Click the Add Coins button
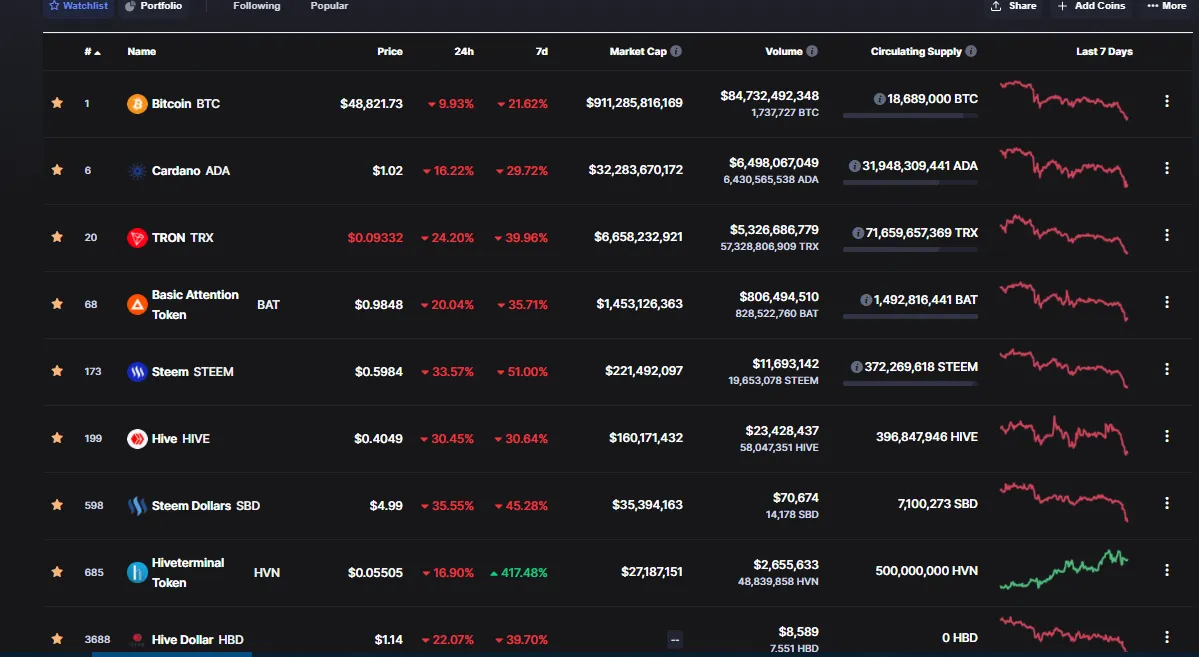Screen dimensions: 1199x657 coord(1092,6)
